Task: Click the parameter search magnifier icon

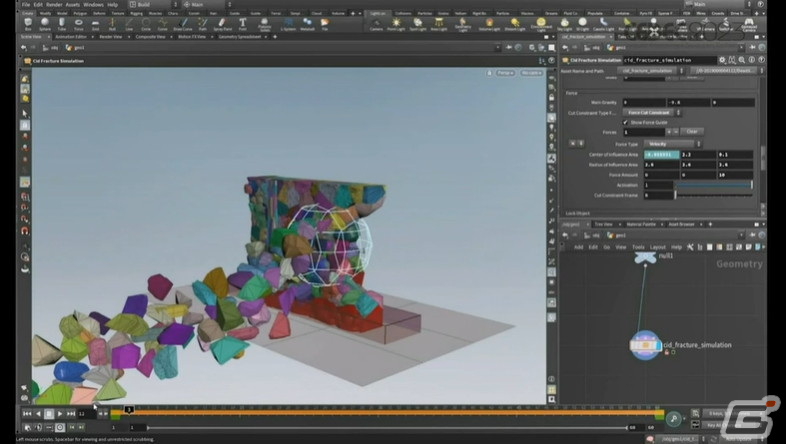Action: 741,60
